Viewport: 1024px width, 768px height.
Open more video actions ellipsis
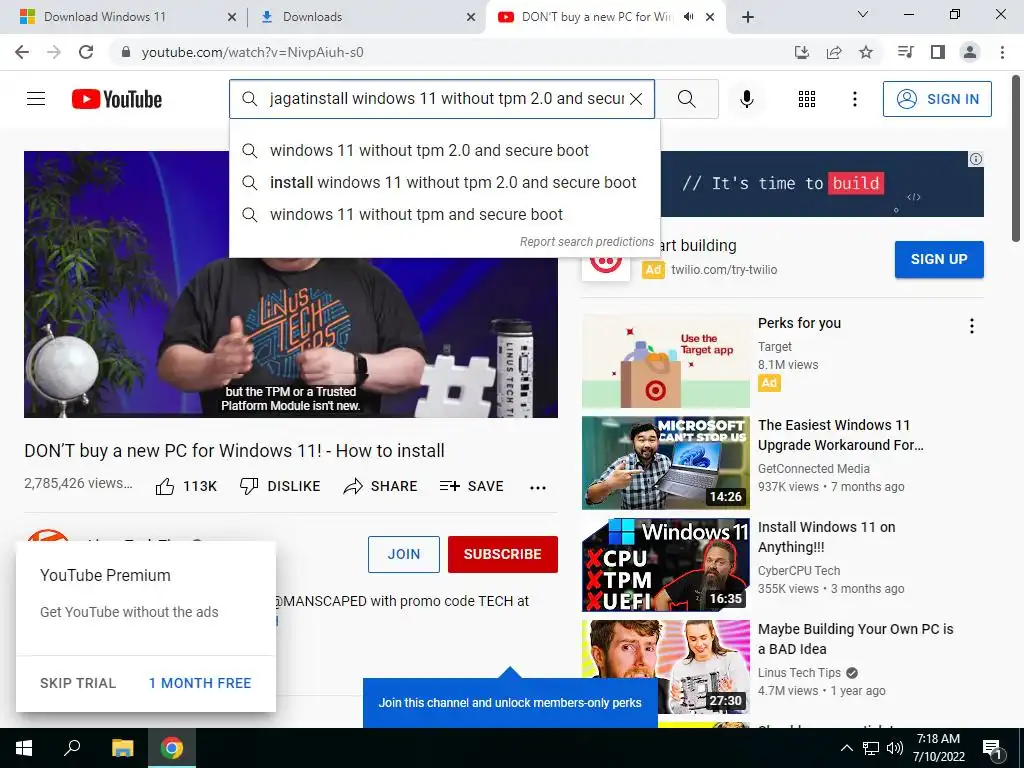537,487
